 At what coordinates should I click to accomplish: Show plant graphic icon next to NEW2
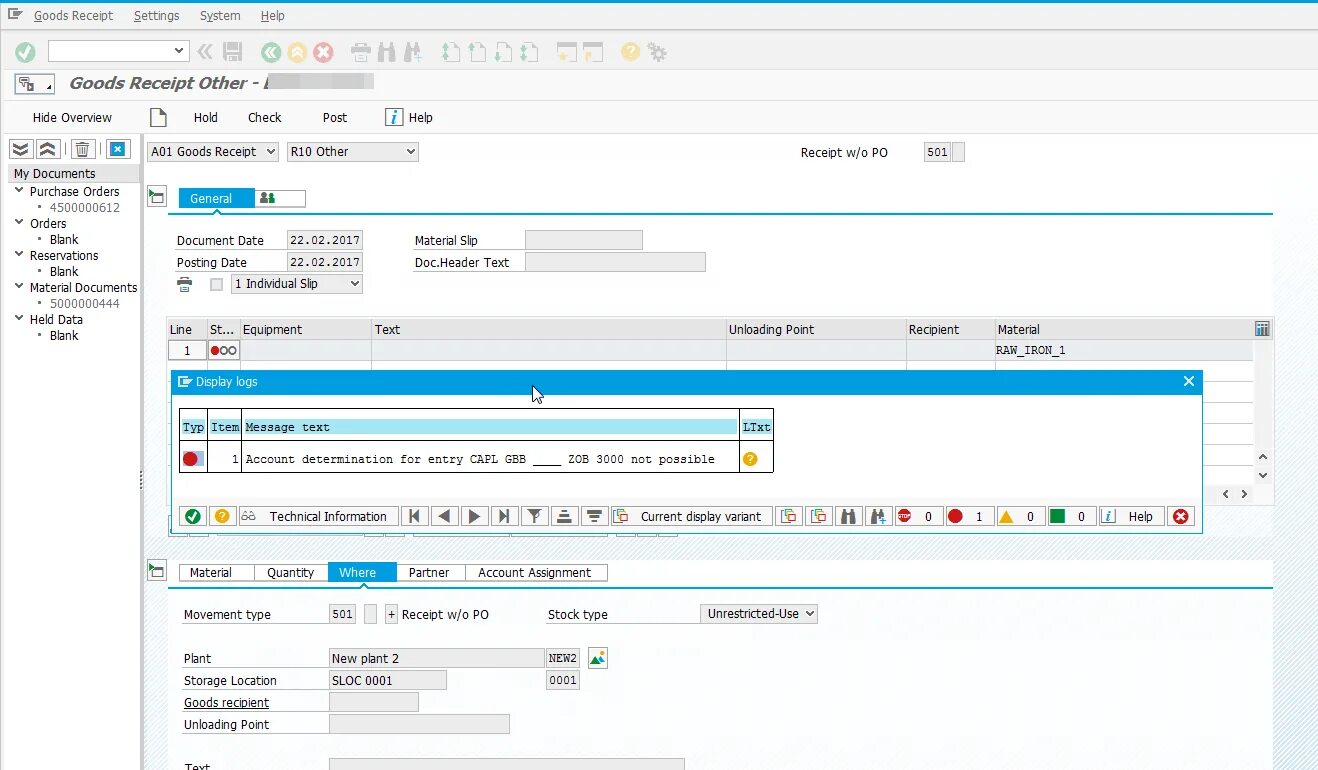(x=597, y=657)
